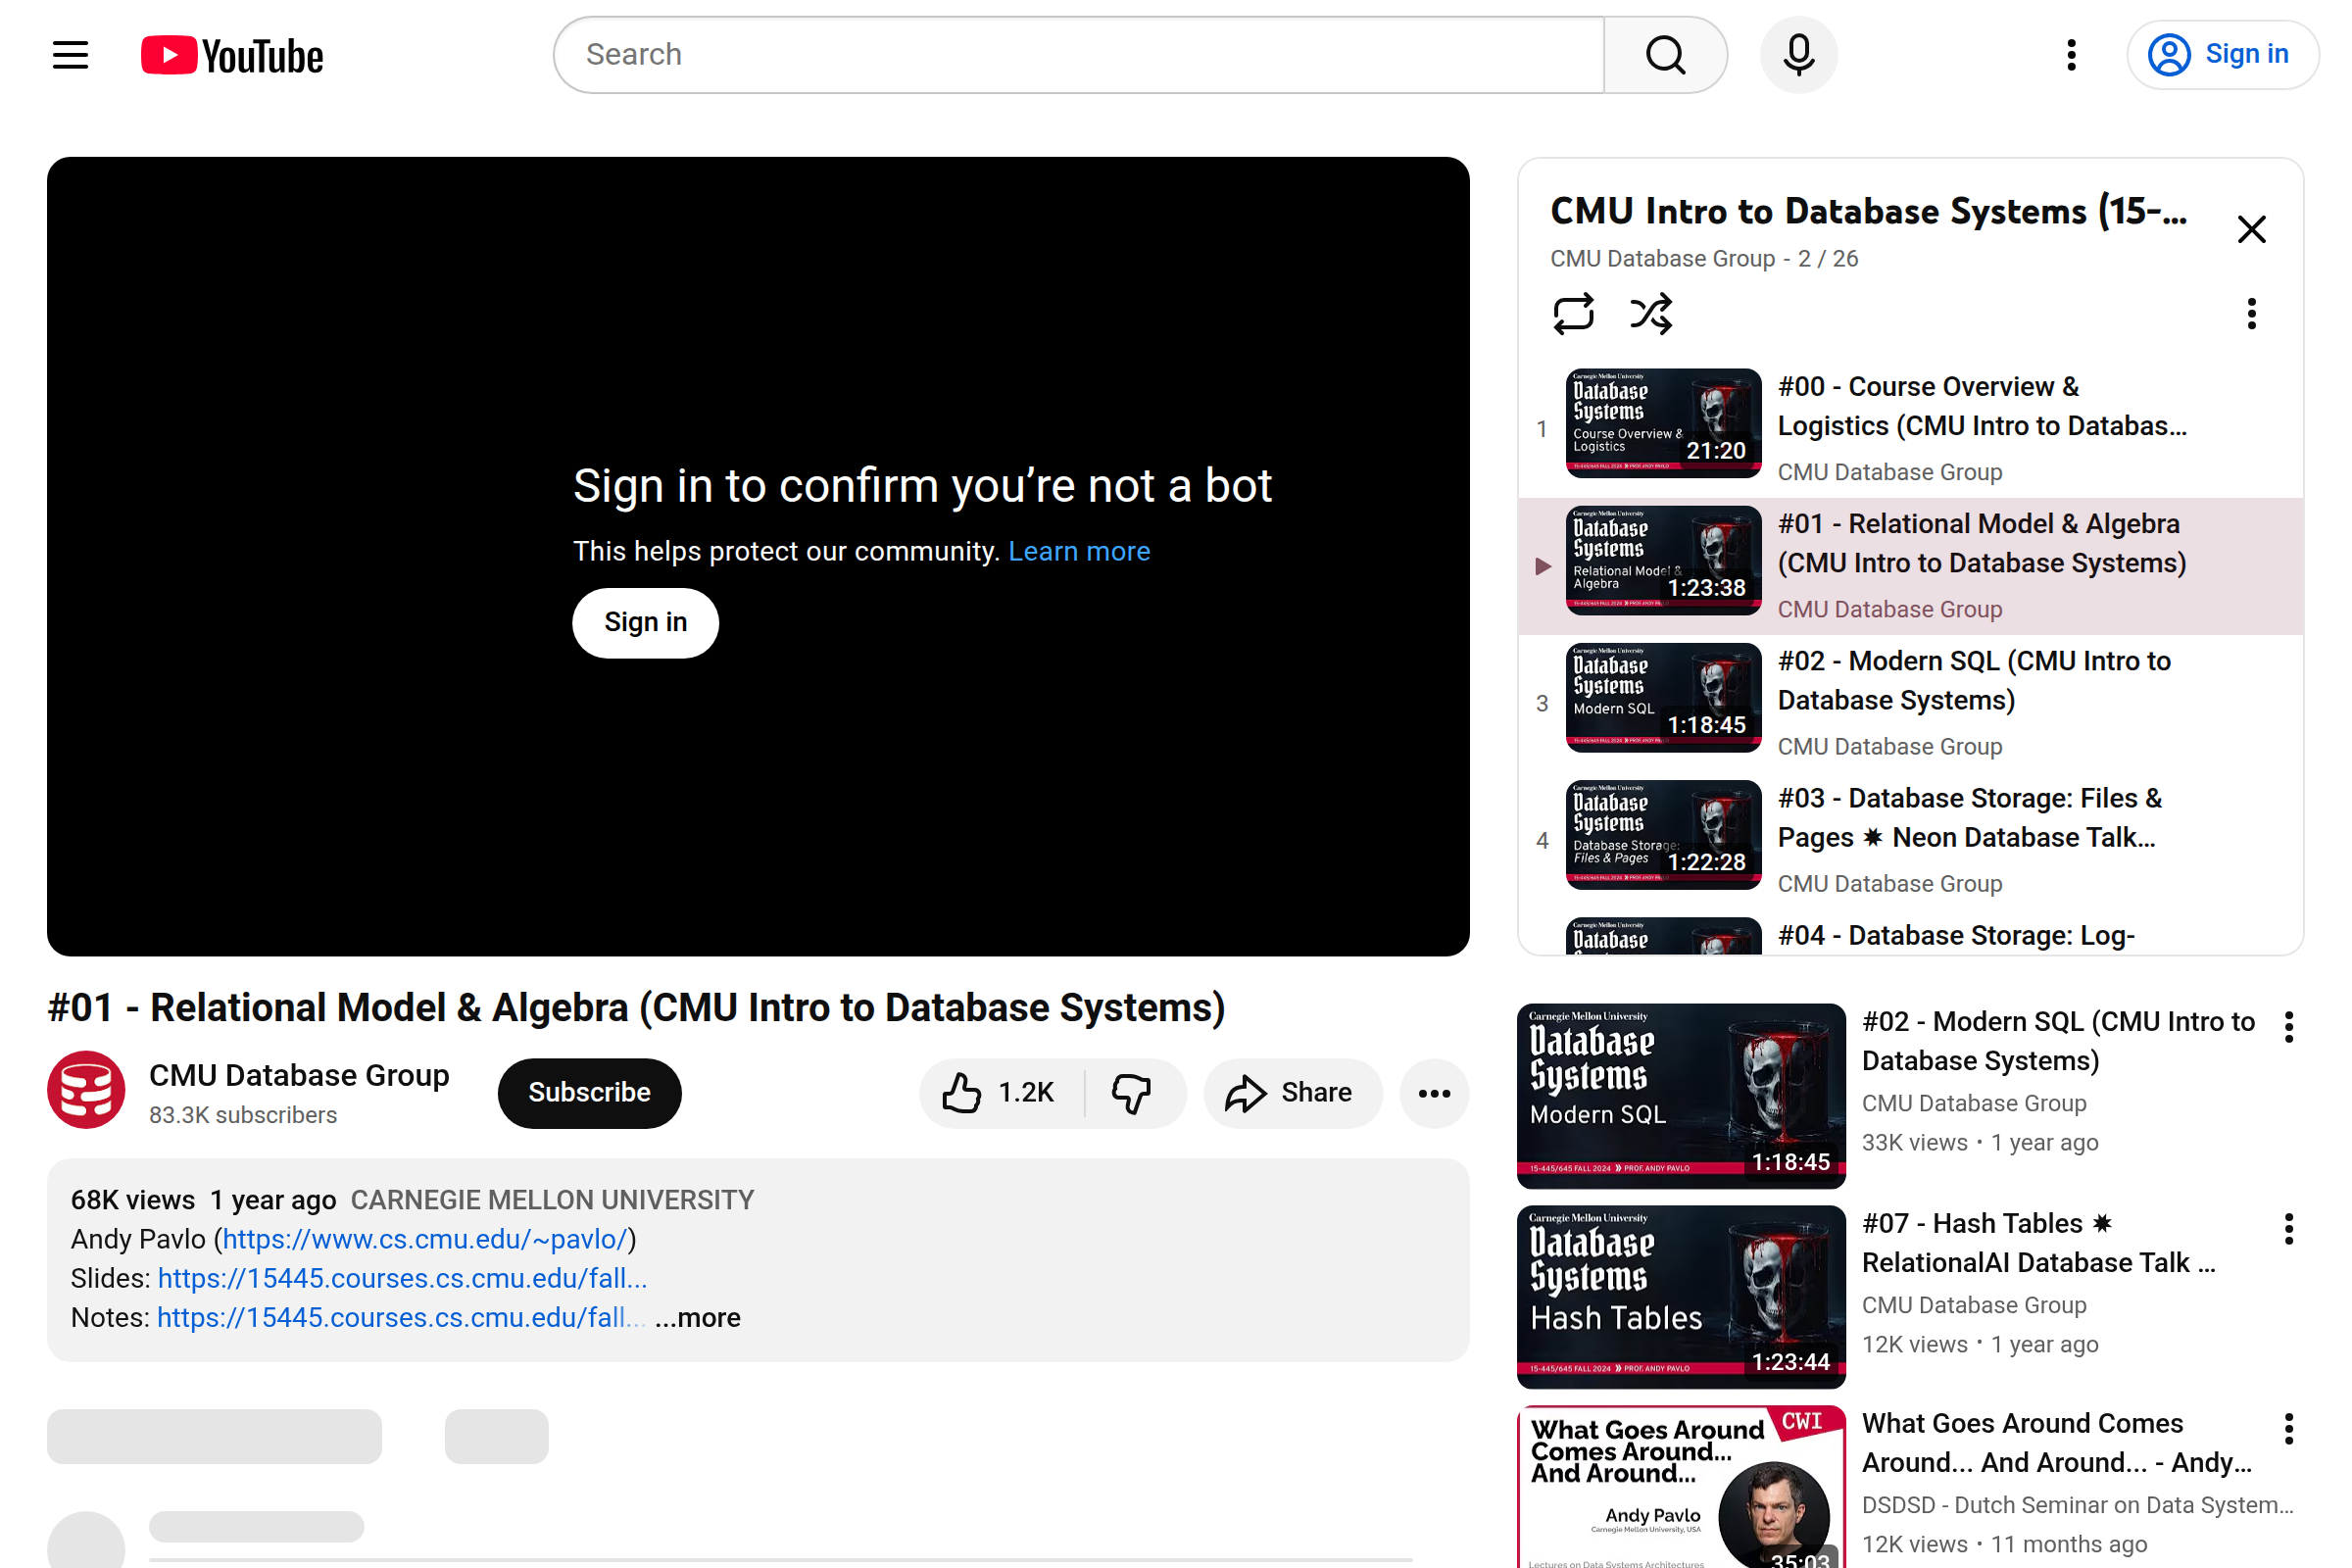Open the CMU Database Group channel name below the video
This screenshot has width=2352, height=1568.
[x=299, y=1075]
